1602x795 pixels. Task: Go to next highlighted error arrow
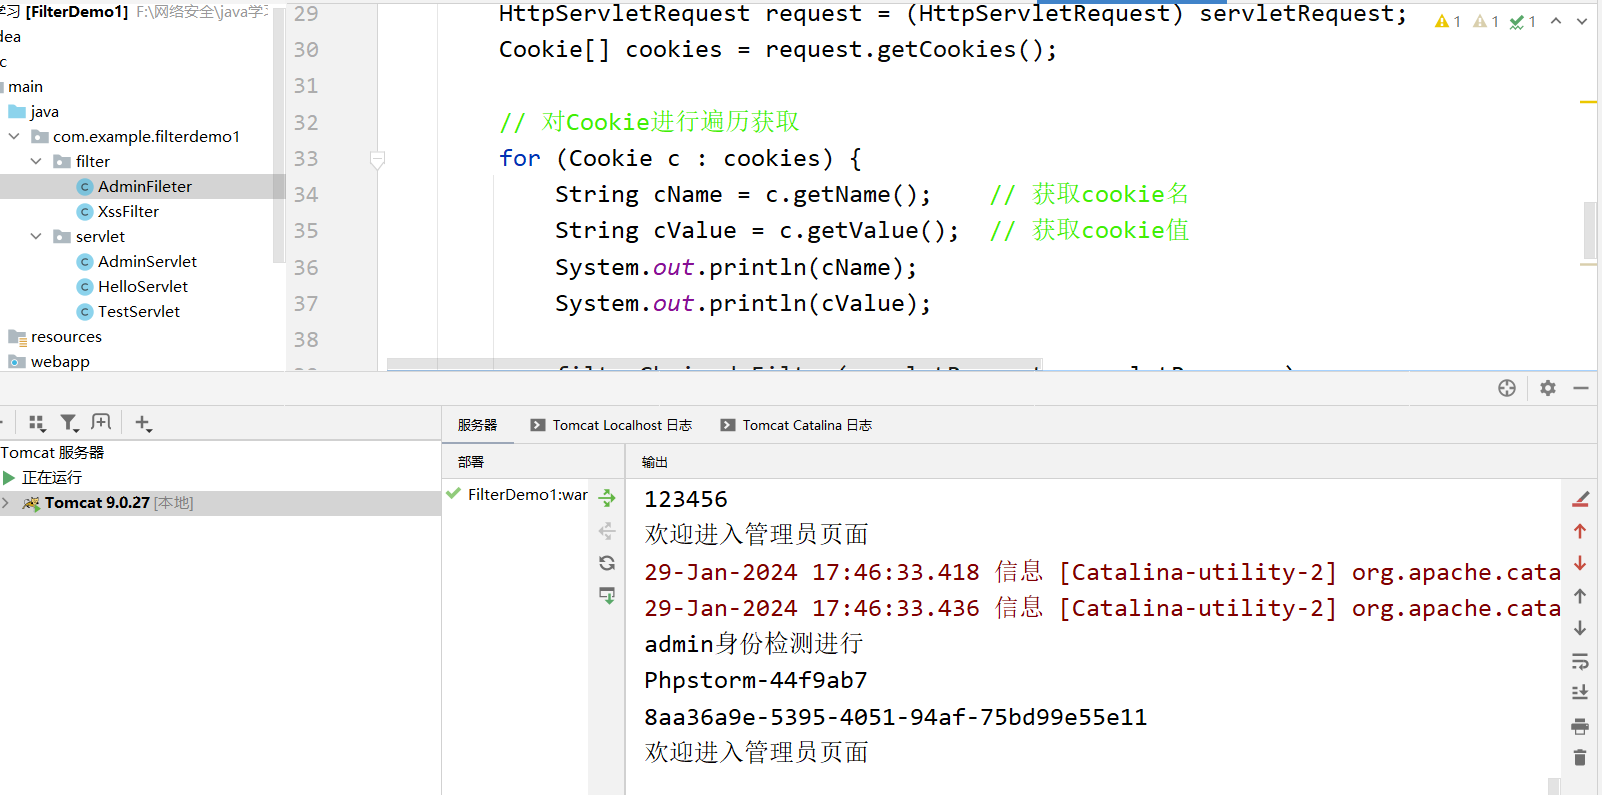[x=1582, y=21]
